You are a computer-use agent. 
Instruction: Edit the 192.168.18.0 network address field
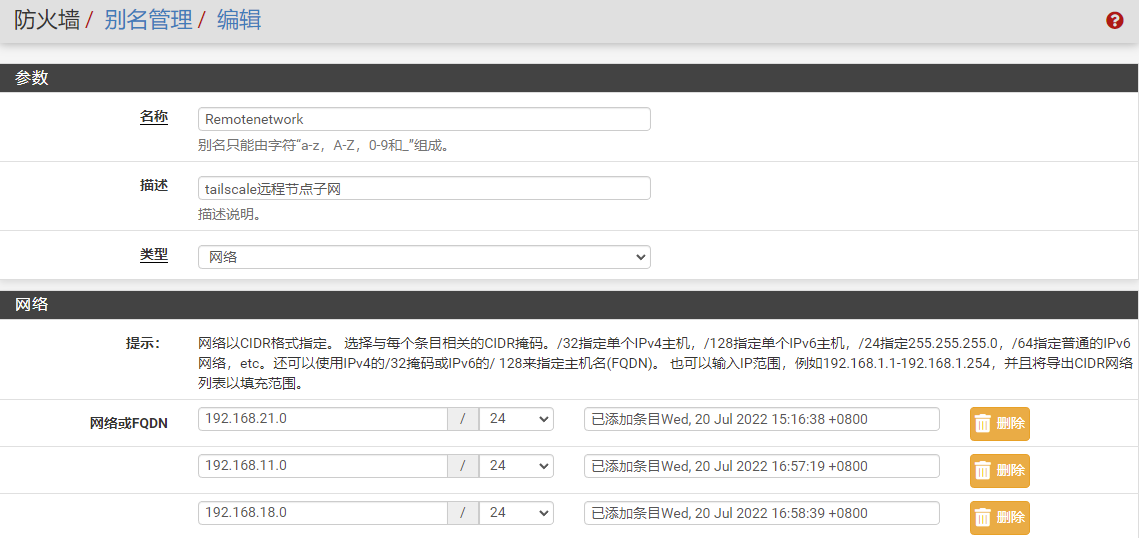click(x=322, y=513)
